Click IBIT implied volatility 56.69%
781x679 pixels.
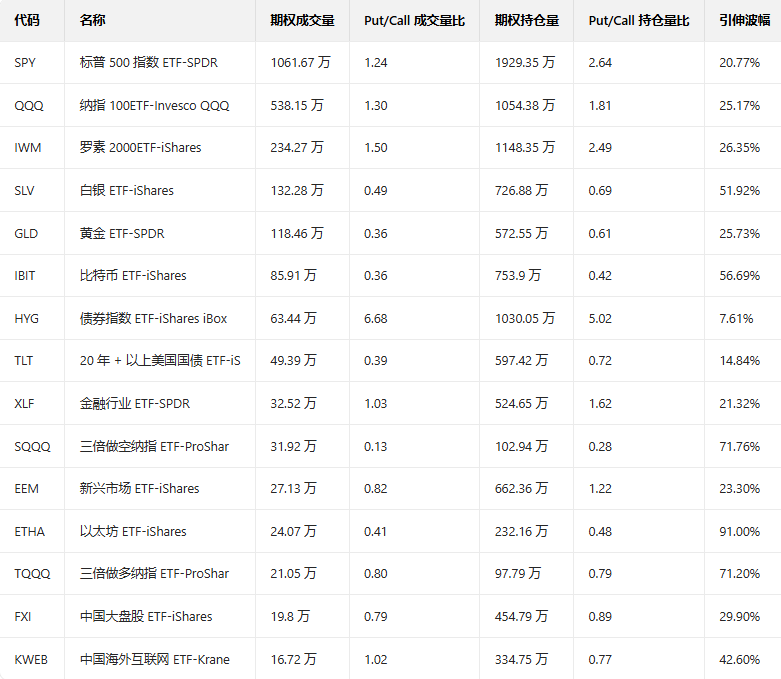pos(739,276)
